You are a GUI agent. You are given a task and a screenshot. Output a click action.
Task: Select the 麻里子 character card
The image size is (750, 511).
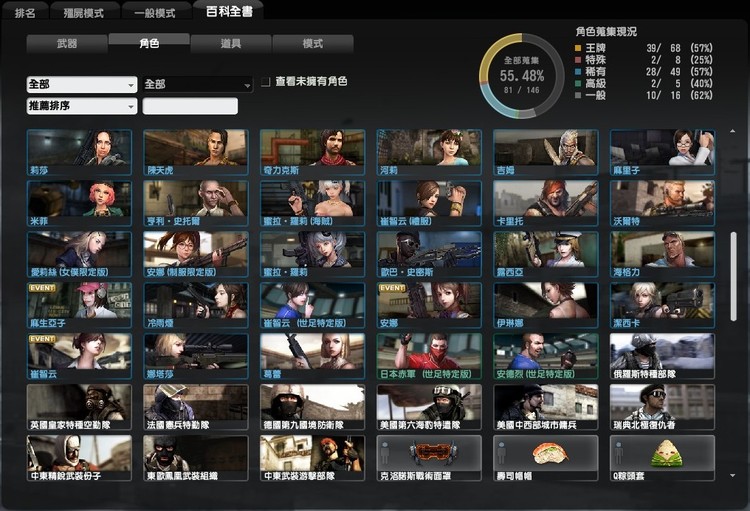click(662, 152)
